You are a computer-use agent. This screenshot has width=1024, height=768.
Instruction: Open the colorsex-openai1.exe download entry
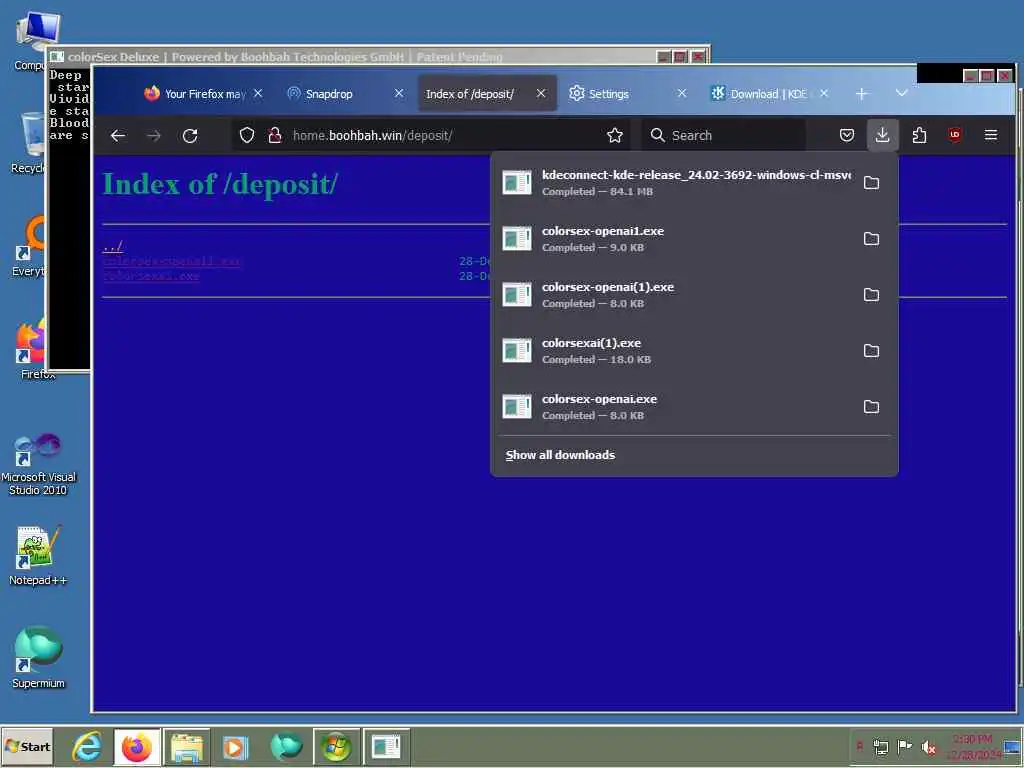pyautogui.click(x=675, y=239)
